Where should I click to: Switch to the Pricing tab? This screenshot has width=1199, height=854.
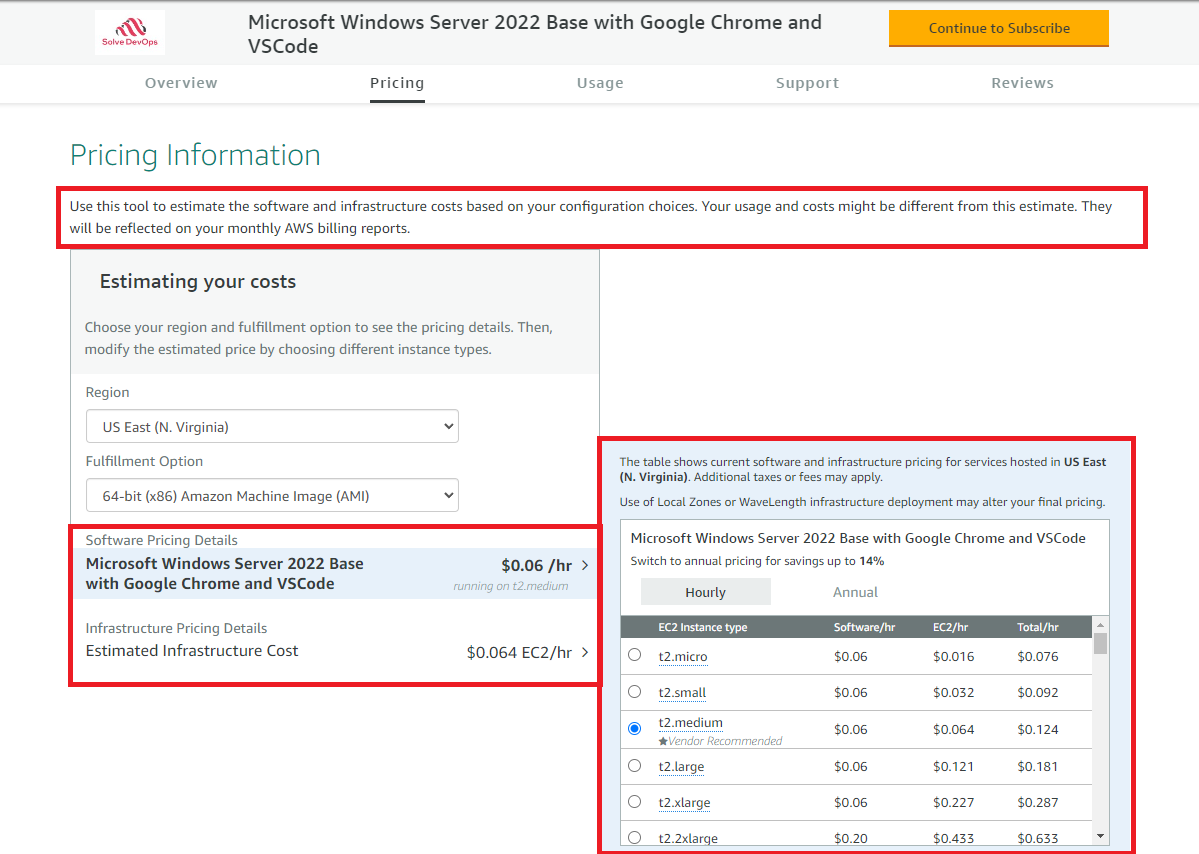click(397, 83)
